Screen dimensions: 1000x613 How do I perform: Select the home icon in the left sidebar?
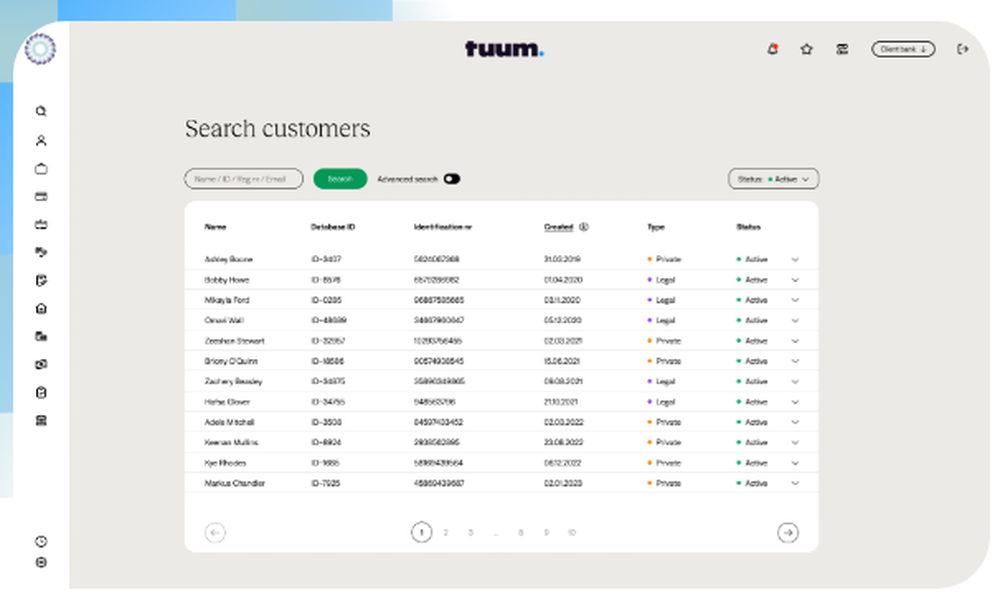click(40, 309)
